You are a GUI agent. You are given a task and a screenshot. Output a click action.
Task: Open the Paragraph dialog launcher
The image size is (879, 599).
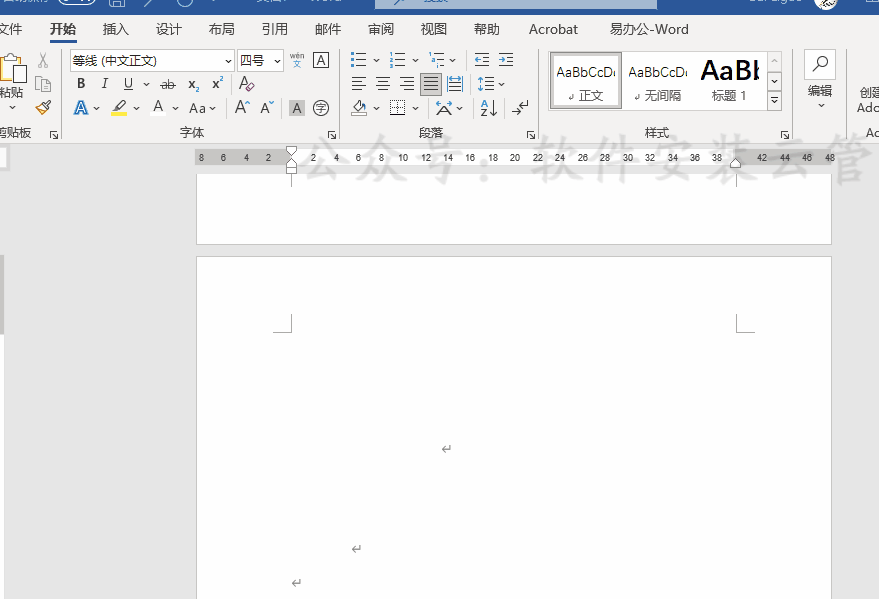tap(531, 134)
